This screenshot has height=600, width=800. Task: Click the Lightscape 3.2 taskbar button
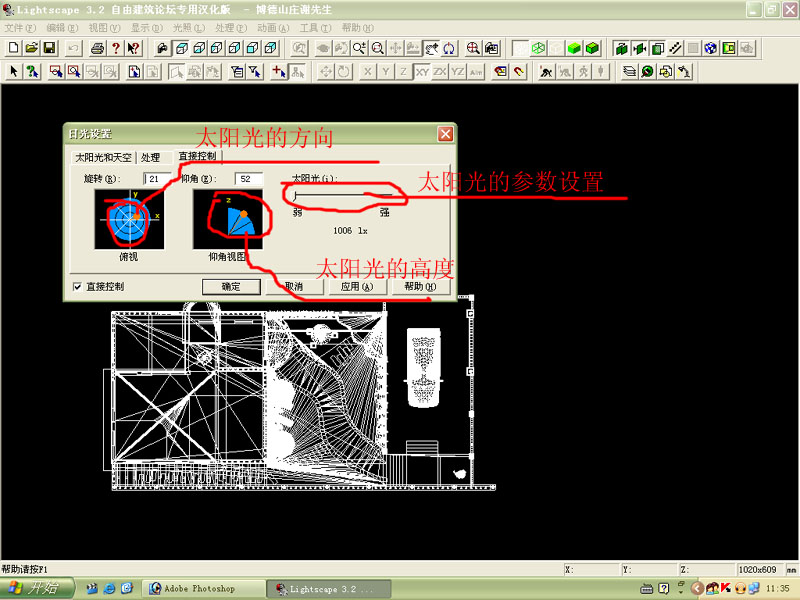pyautogui.click(x=329, y=589)
